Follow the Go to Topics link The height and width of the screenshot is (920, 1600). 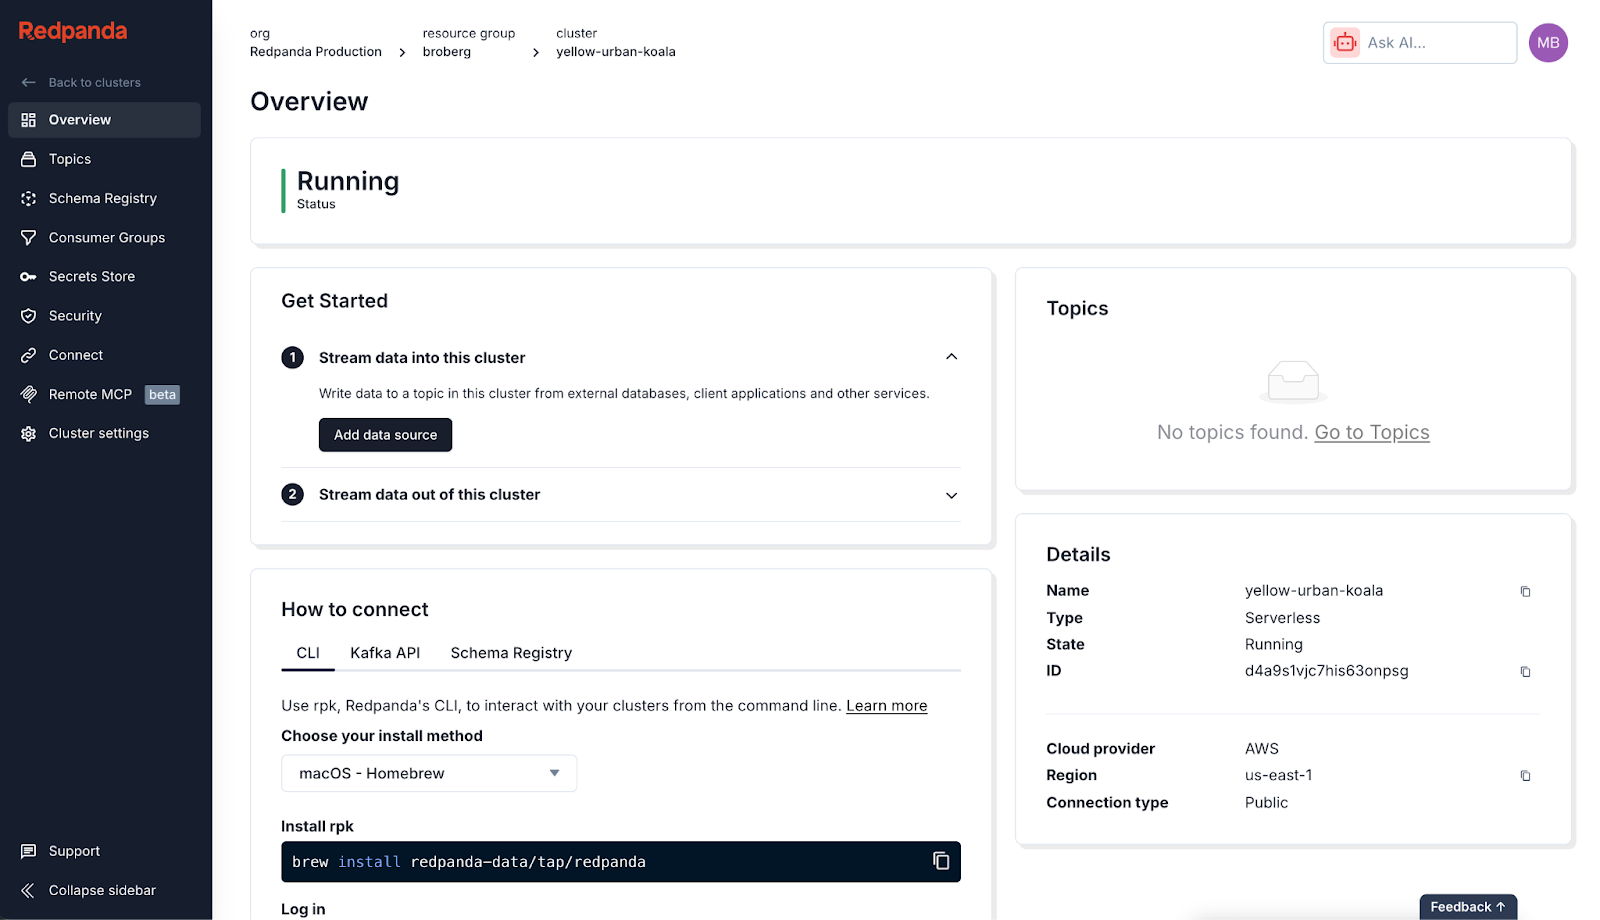coord(1372,432)
